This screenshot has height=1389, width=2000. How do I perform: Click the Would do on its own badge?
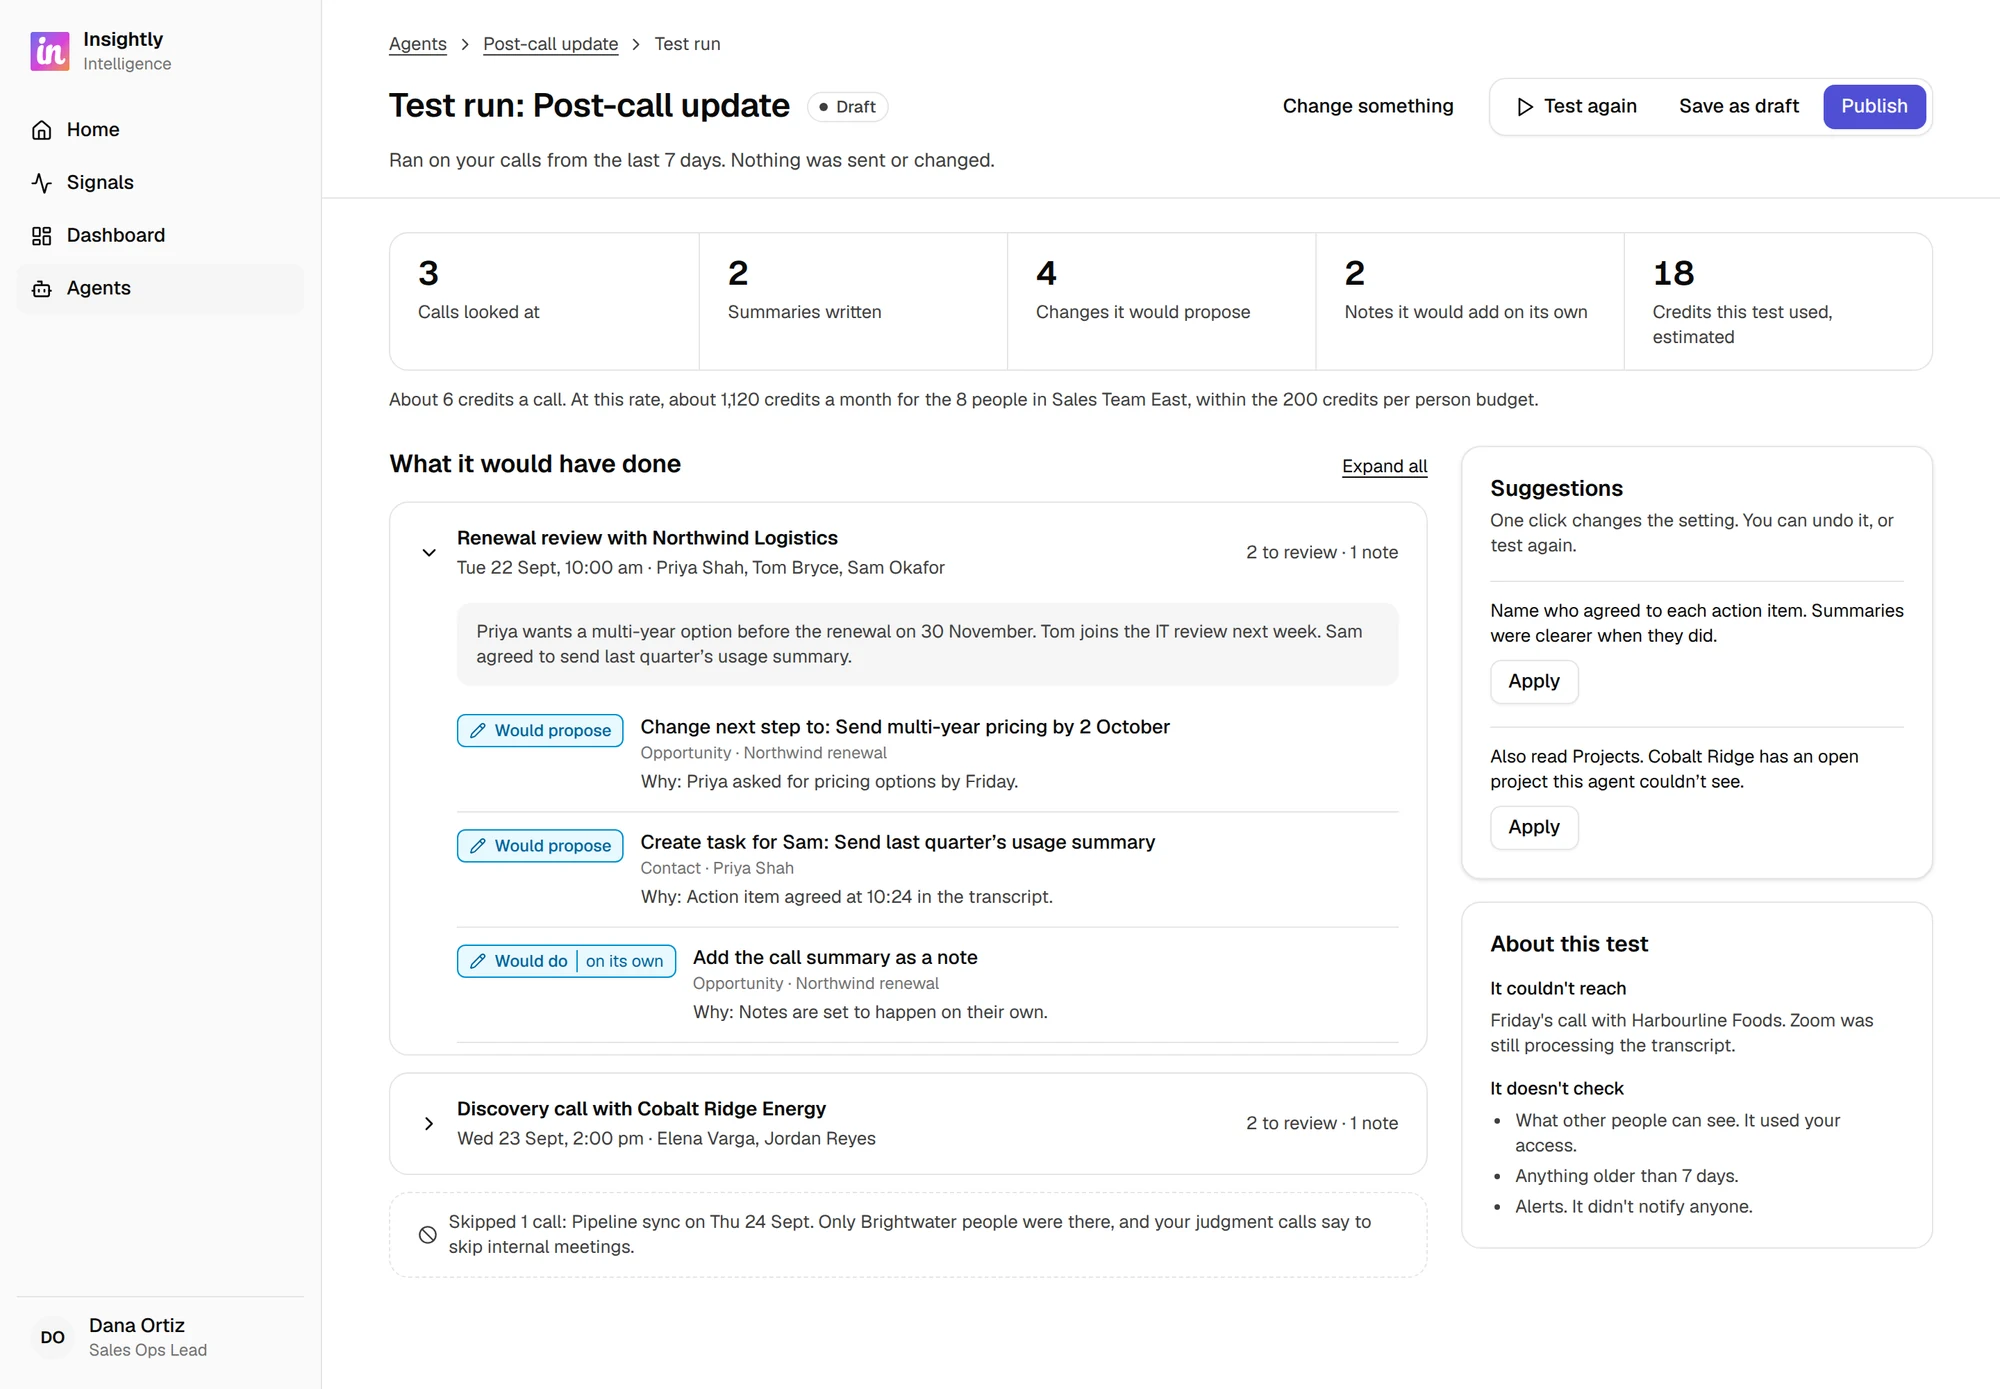[566, 961]
